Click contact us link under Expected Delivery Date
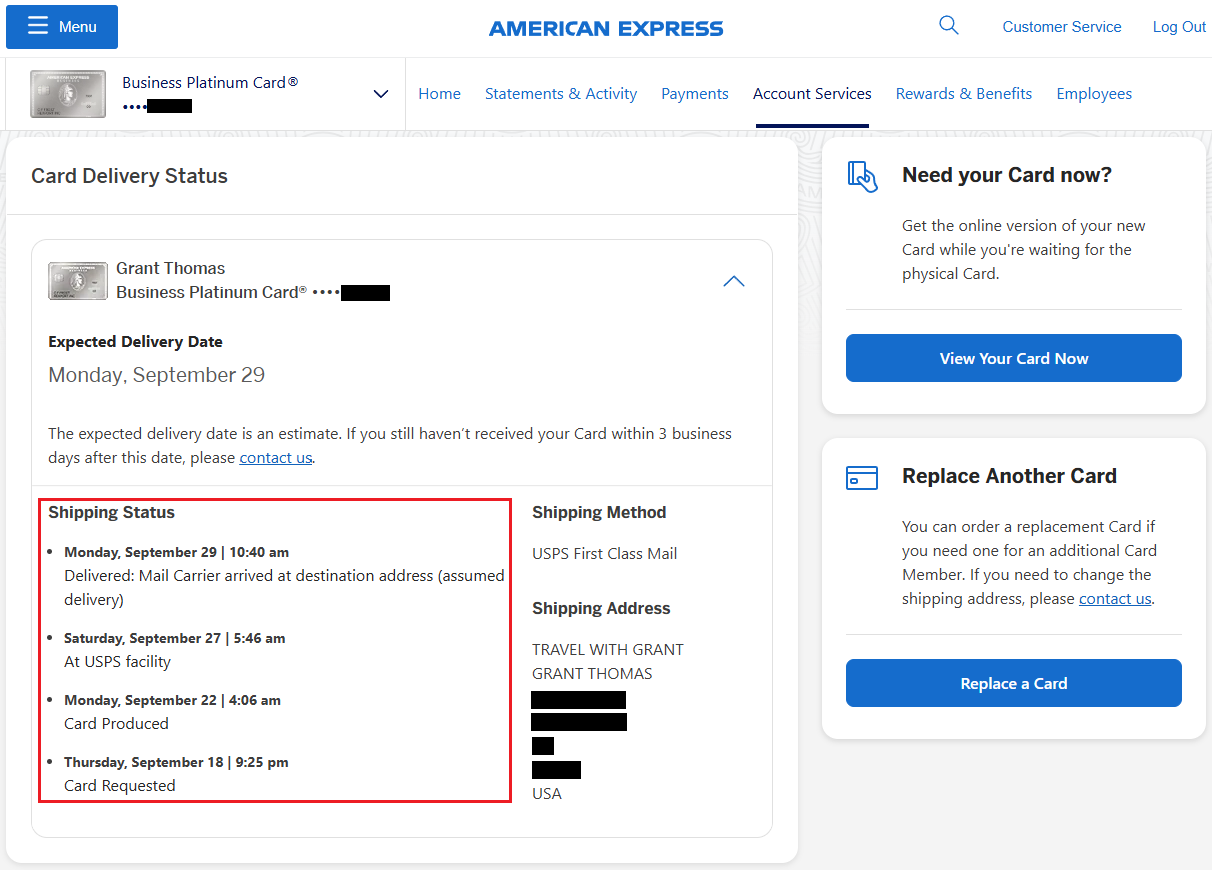This screenshot has width=1212, height=870. point(276,458)
